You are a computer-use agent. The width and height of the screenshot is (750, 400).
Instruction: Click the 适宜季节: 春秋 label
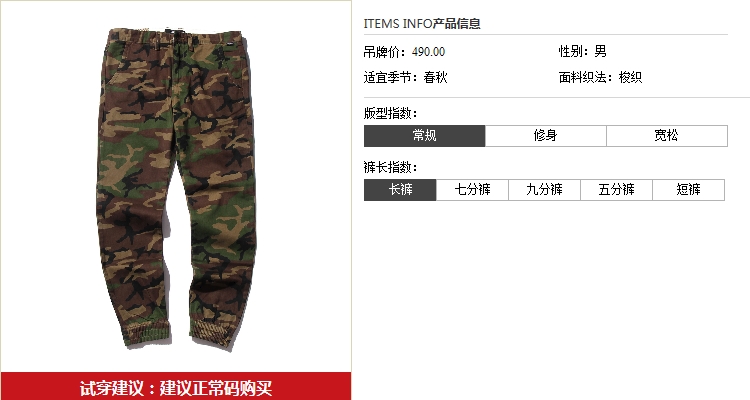click(x=405, y=77)
